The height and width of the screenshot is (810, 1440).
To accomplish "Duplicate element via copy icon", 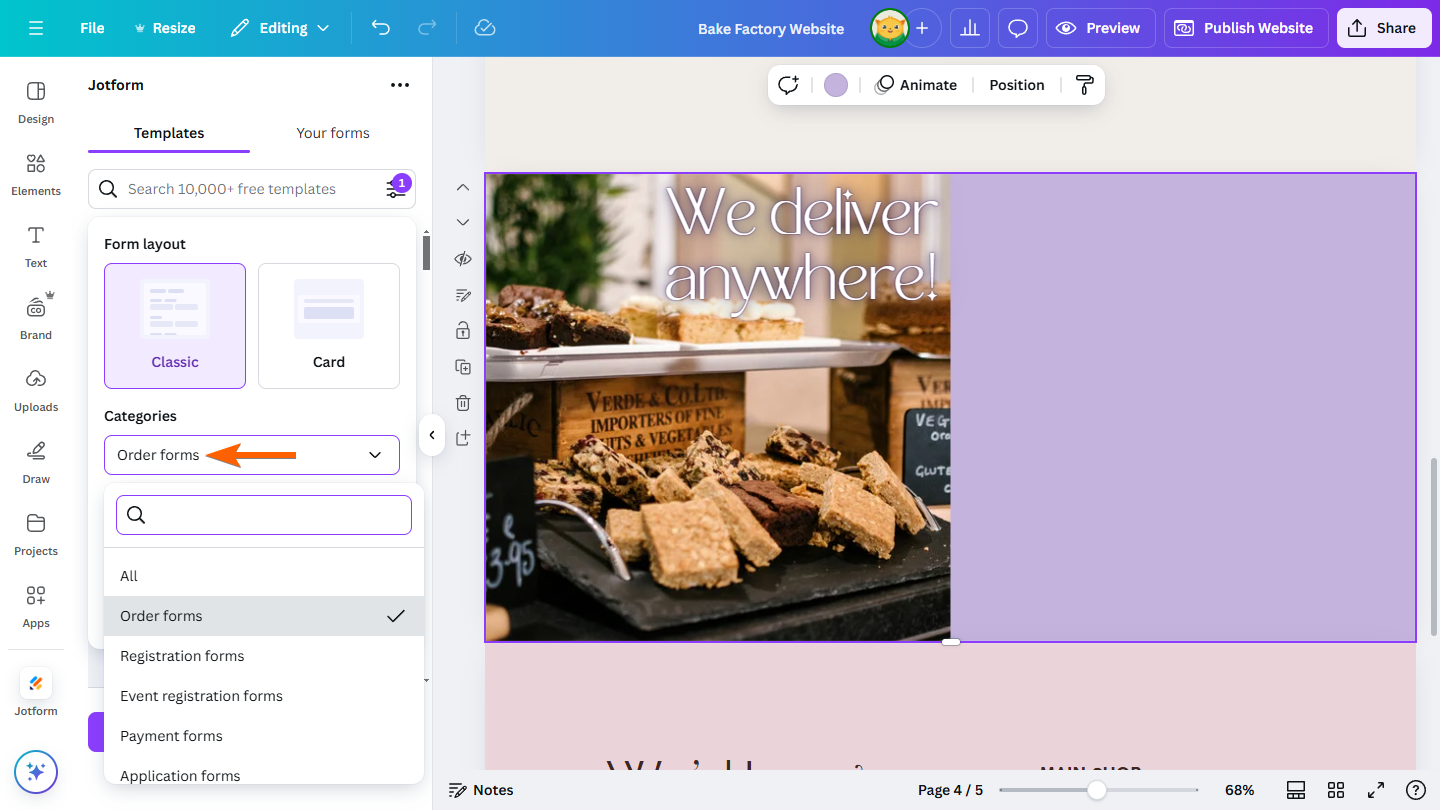I will [462, 366].
